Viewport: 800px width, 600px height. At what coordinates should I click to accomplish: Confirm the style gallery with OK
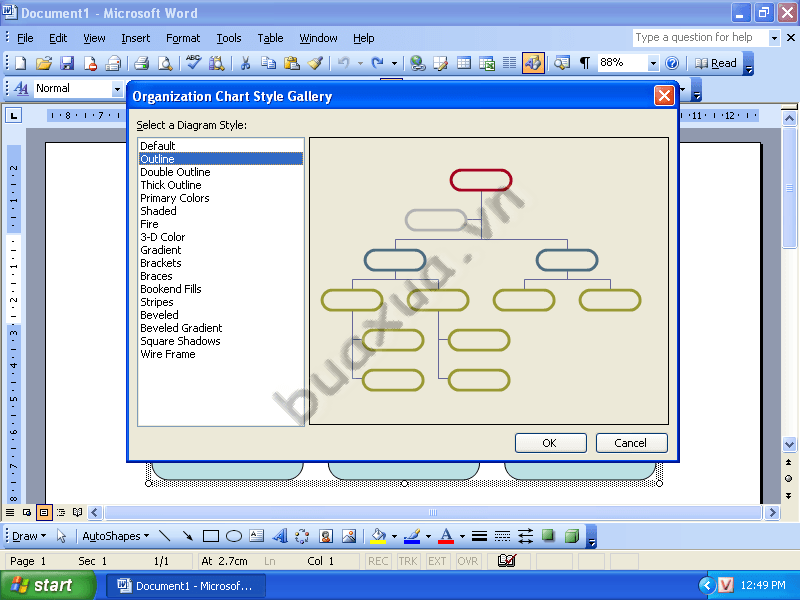pyautogui.click(x=551, y=443)
